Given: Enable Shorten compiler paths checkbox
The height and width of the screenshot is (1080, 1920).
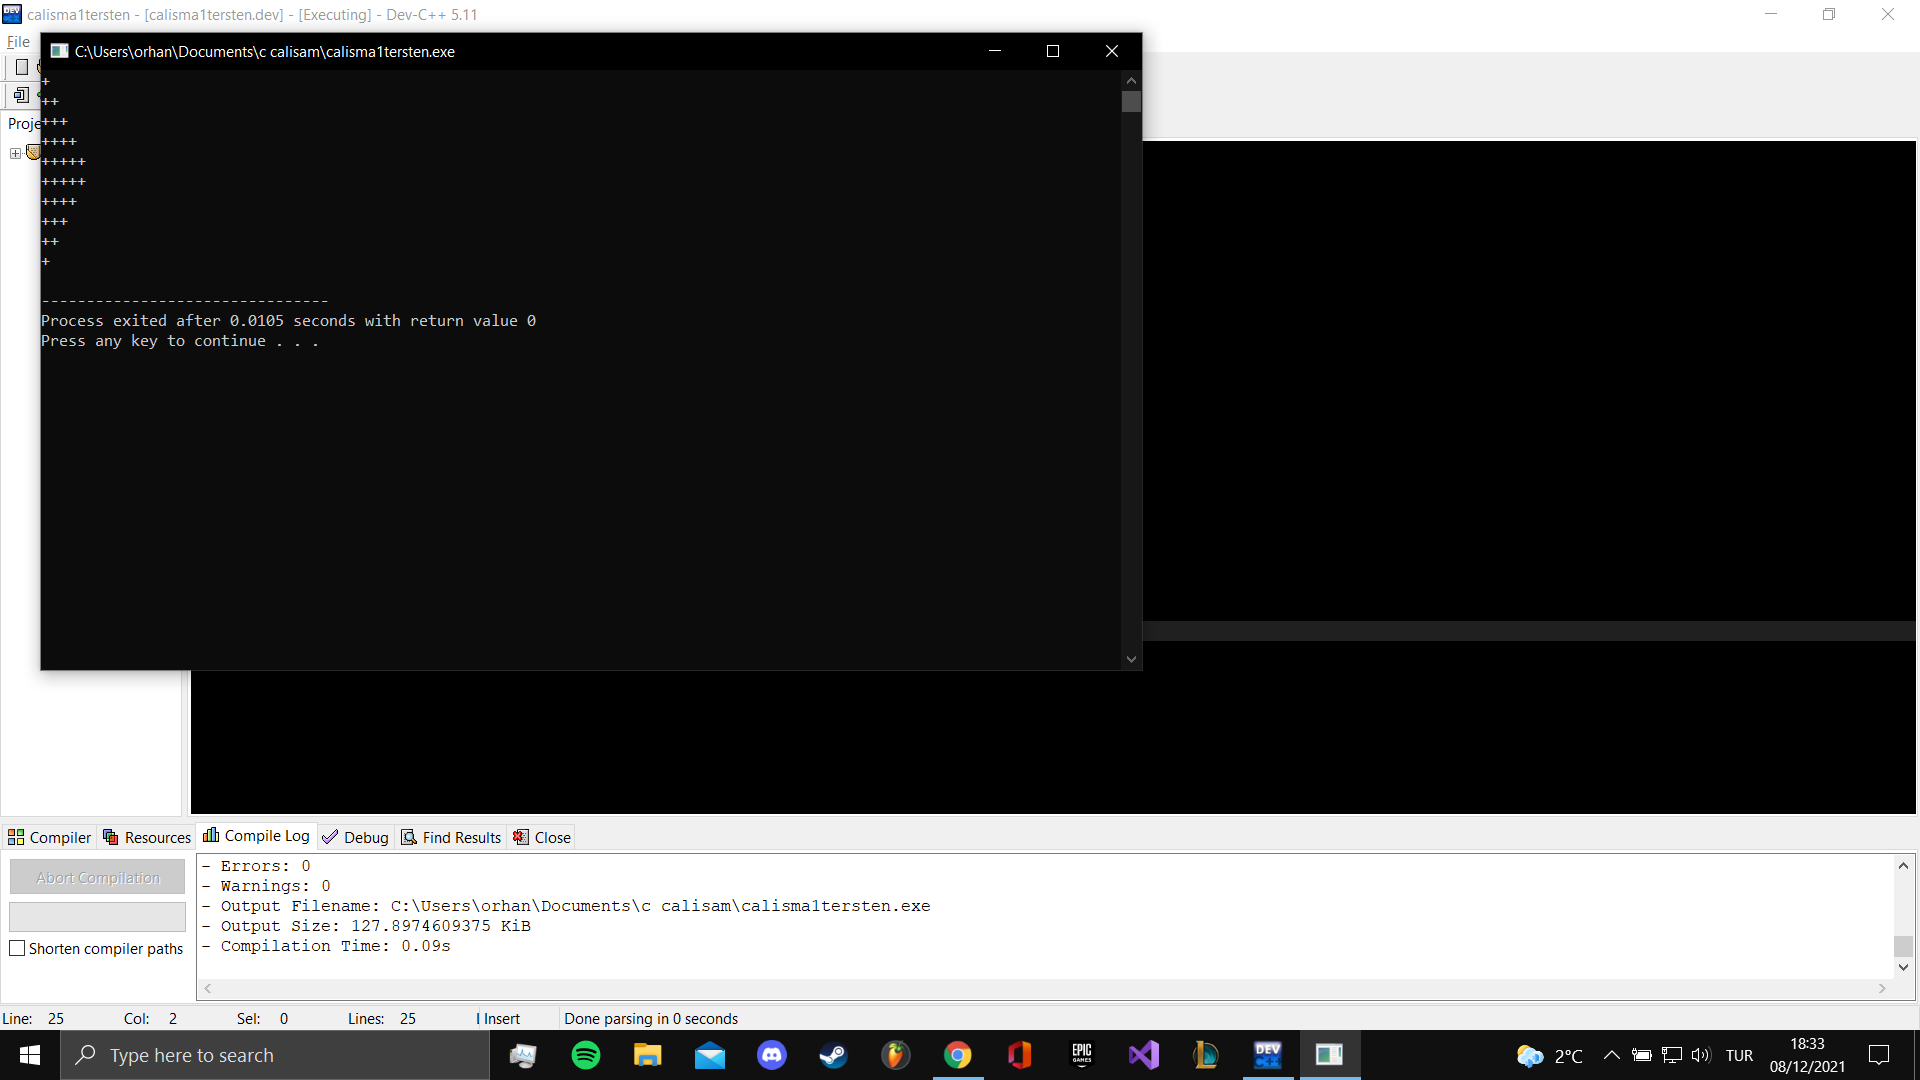Looking at the screenshot, I should (x=17, y=948).
